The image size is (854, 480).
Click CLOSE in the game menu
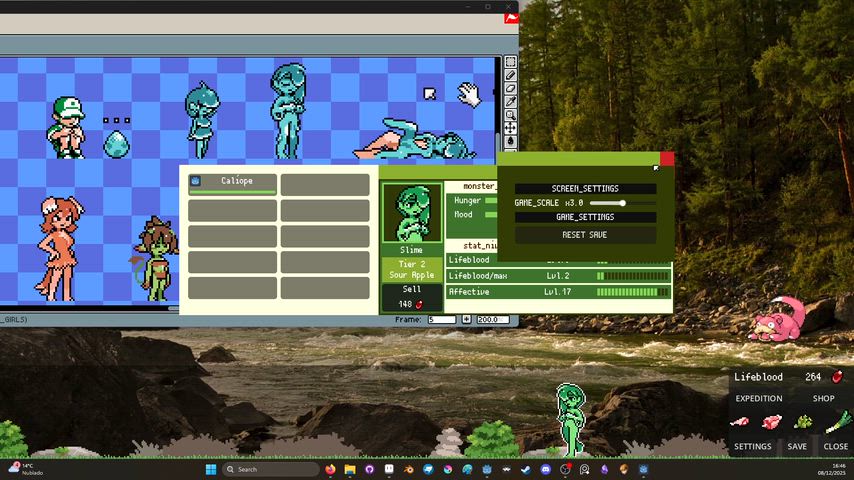(835, 446)
